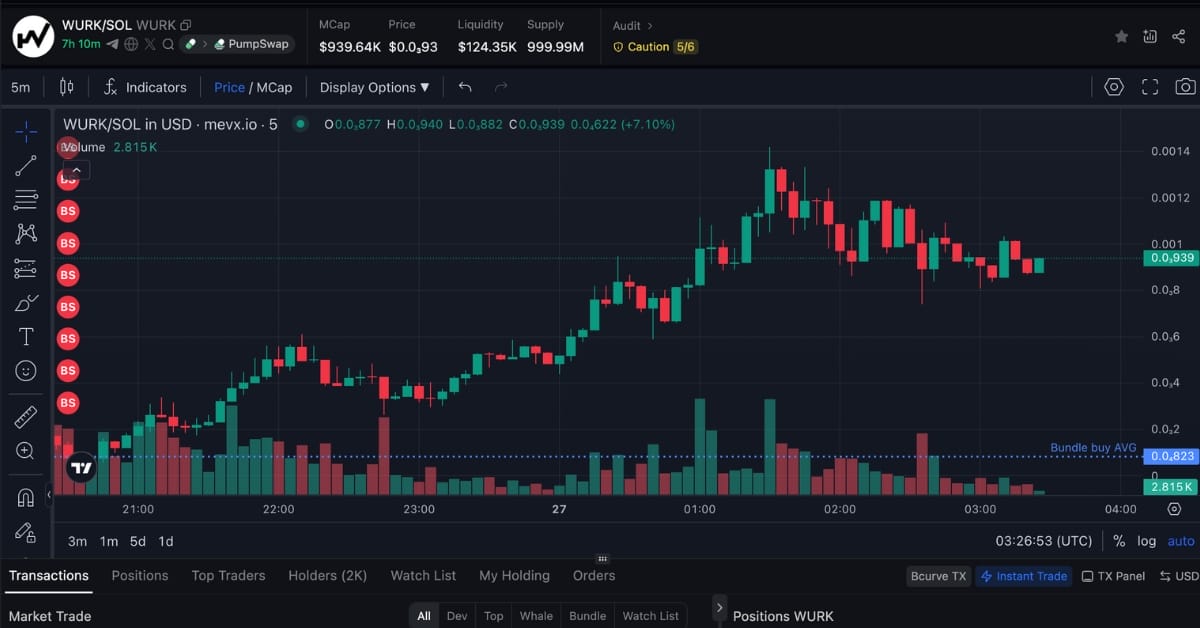Toggle lock all drawing tools
Screen dimensions: 1200x628
(x=26, y=531)
